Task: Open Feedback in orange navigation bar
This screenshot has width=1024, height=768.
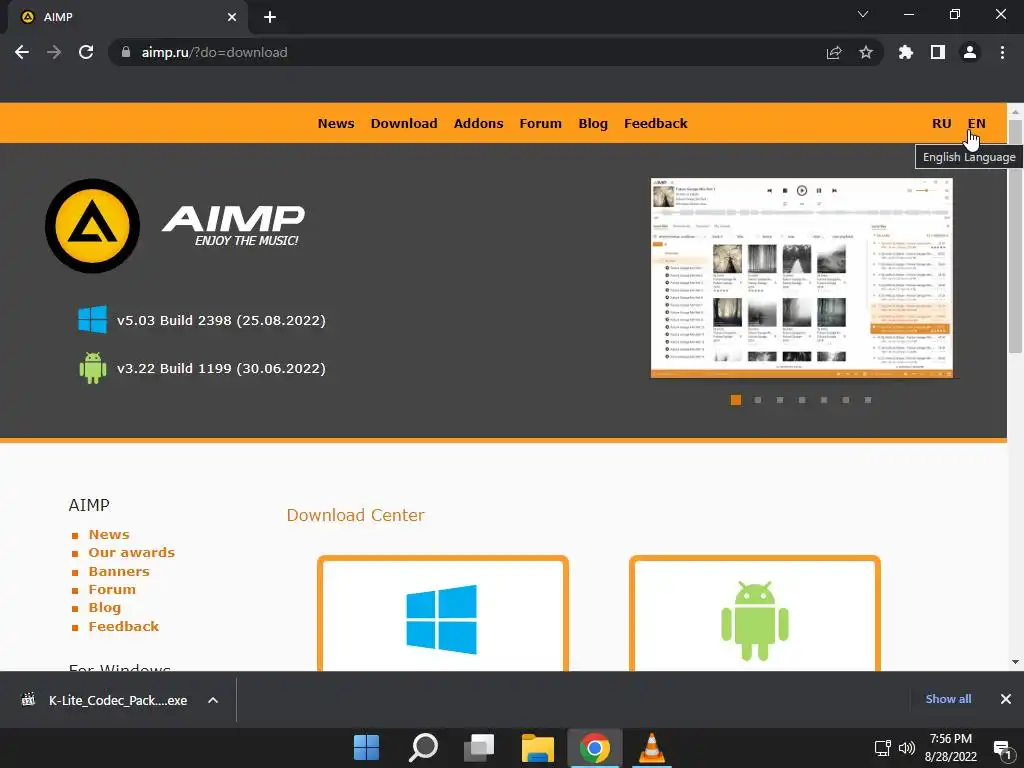Action: click(656, 123)
